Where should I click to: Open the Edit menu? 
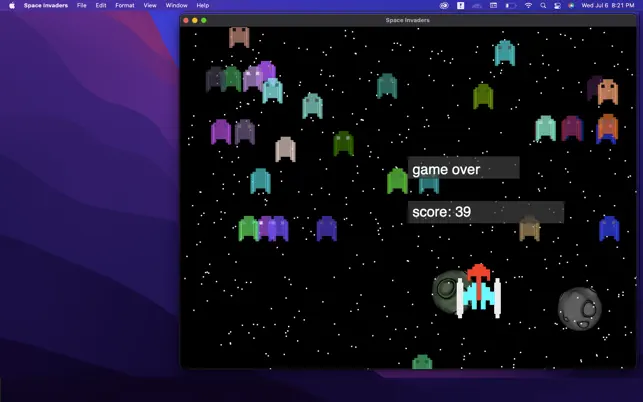pyautogui.click(x=101, y=5)
